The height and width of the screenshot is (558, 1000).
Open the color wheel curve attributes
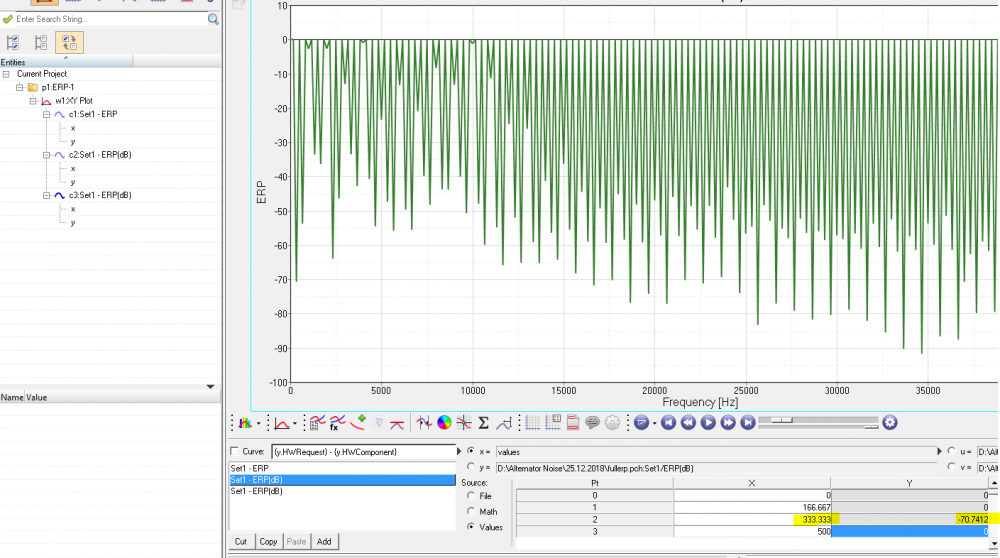tap(444, 423)
